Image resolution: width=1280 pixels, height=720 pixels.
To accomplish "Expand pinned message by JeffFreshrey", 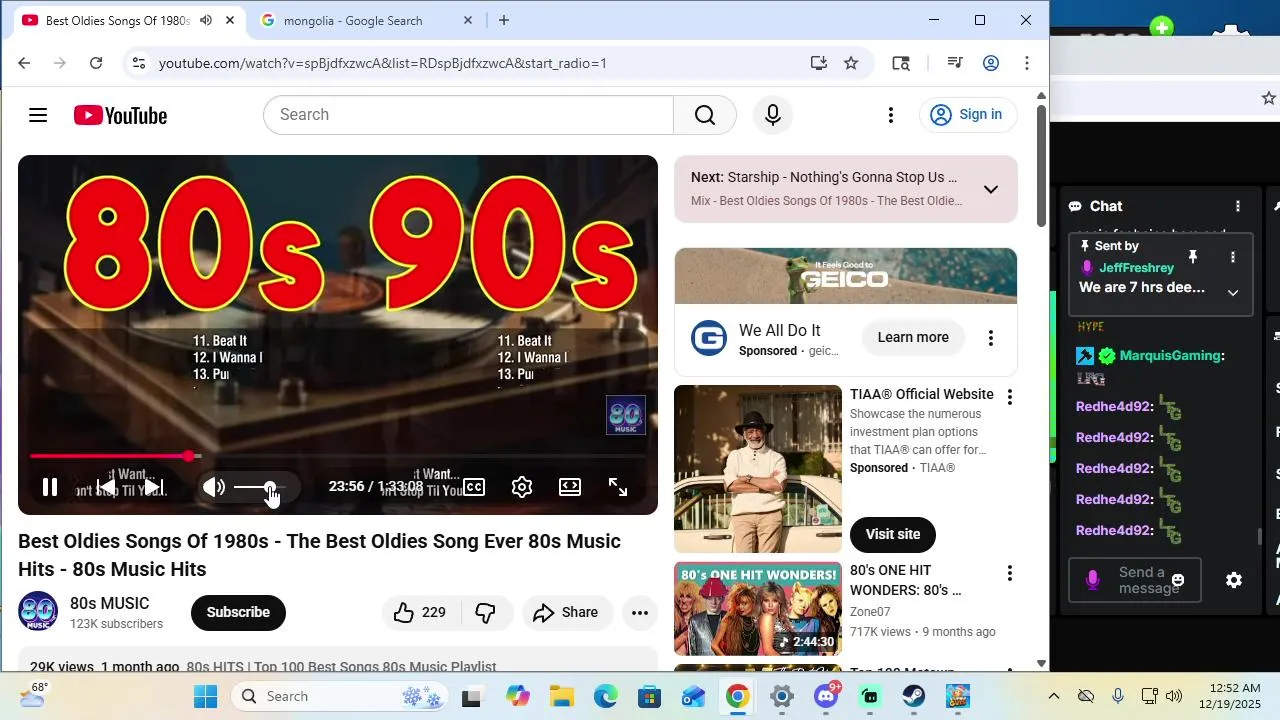I will coord(1233,293).
